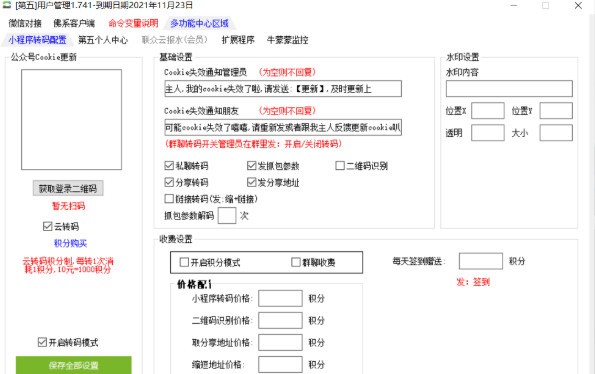Image resolution: width=595 pixels, height=374 pixels.
Task: Open the 微信对接 tab
Action: click(25, 23)
